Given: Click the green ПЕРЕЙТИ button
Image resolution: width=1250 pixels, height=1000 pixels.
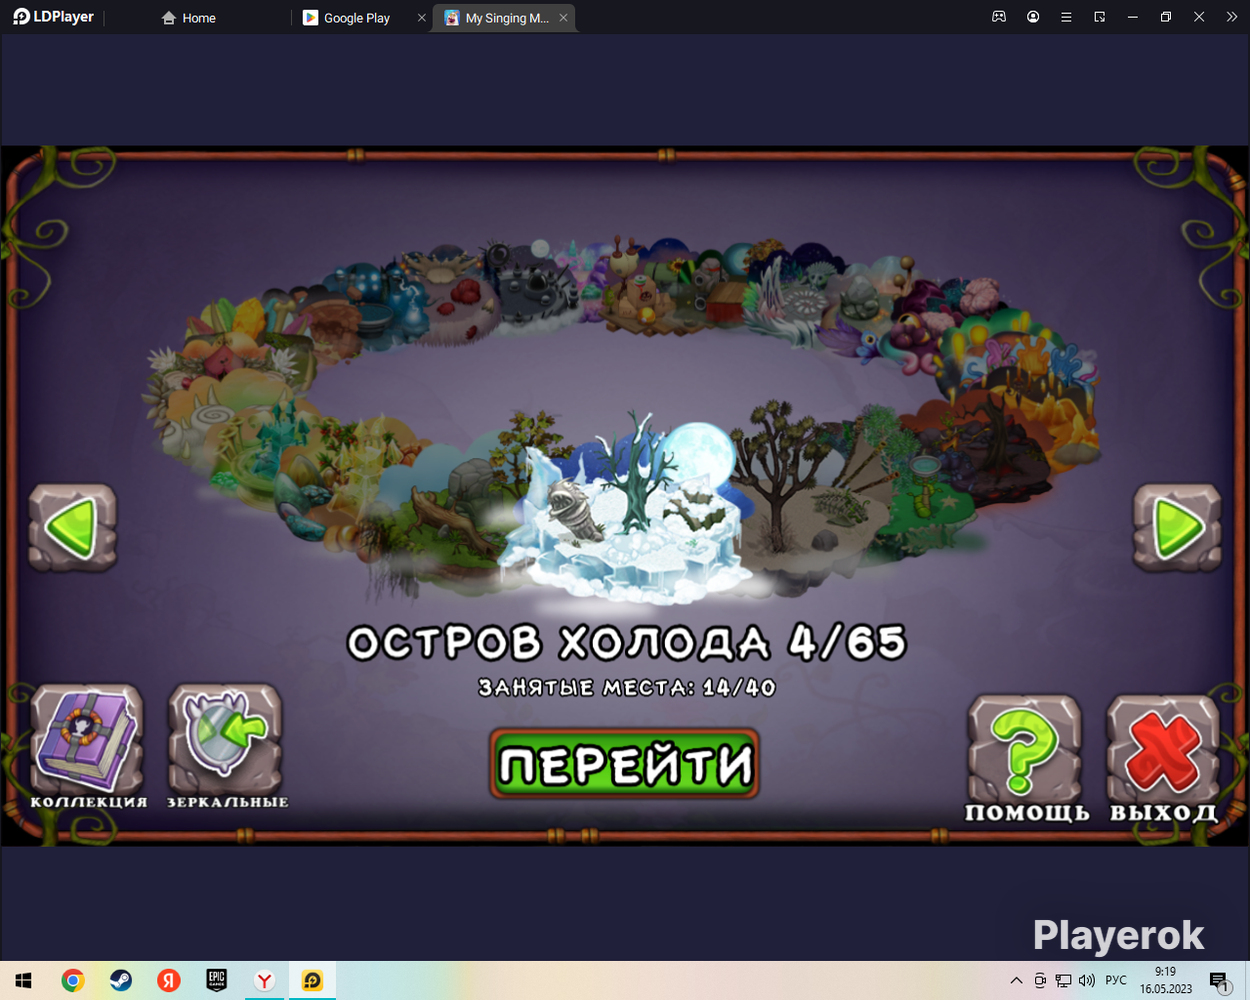Looking at the screenshot, I should (625, 764).
